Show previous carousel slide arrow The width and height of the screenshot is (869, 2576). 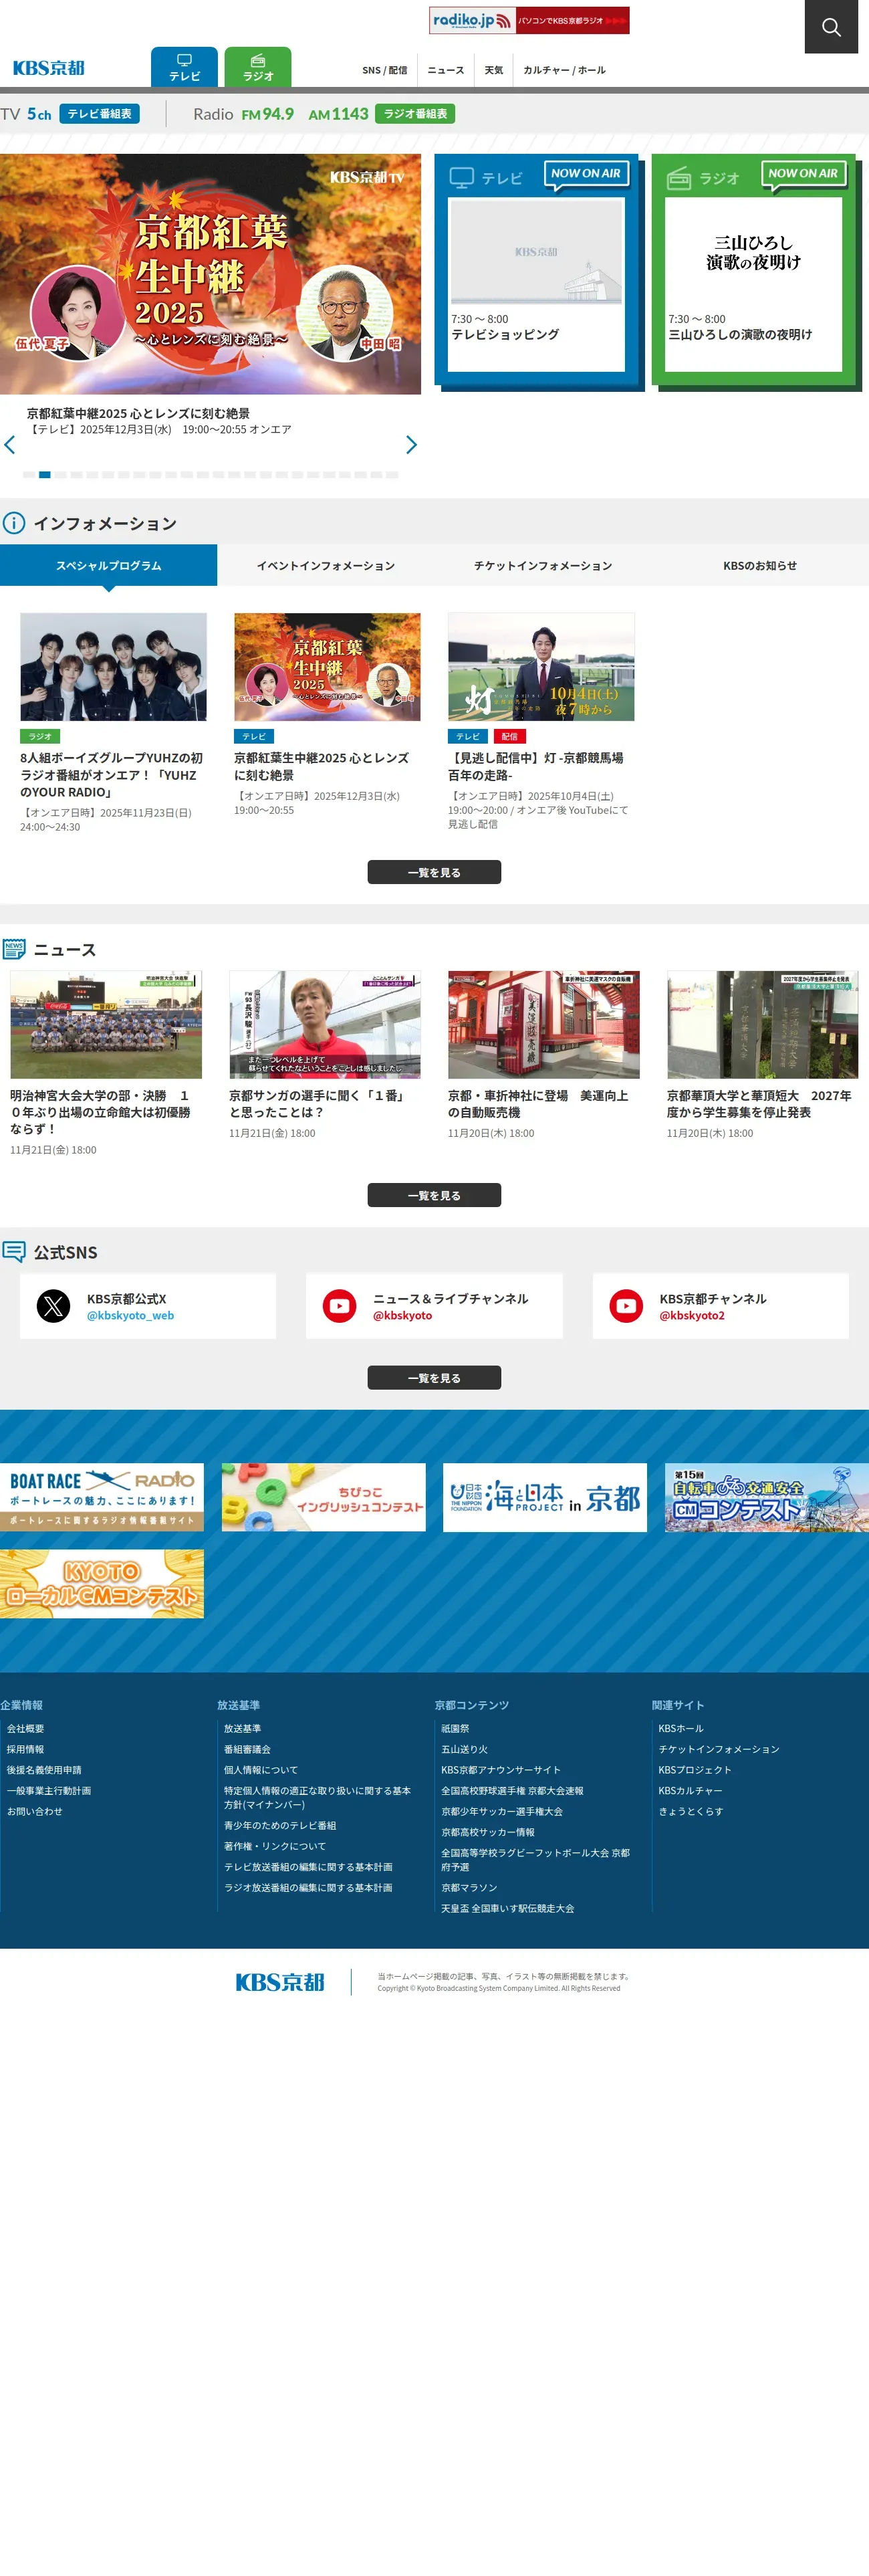[10, 445]
